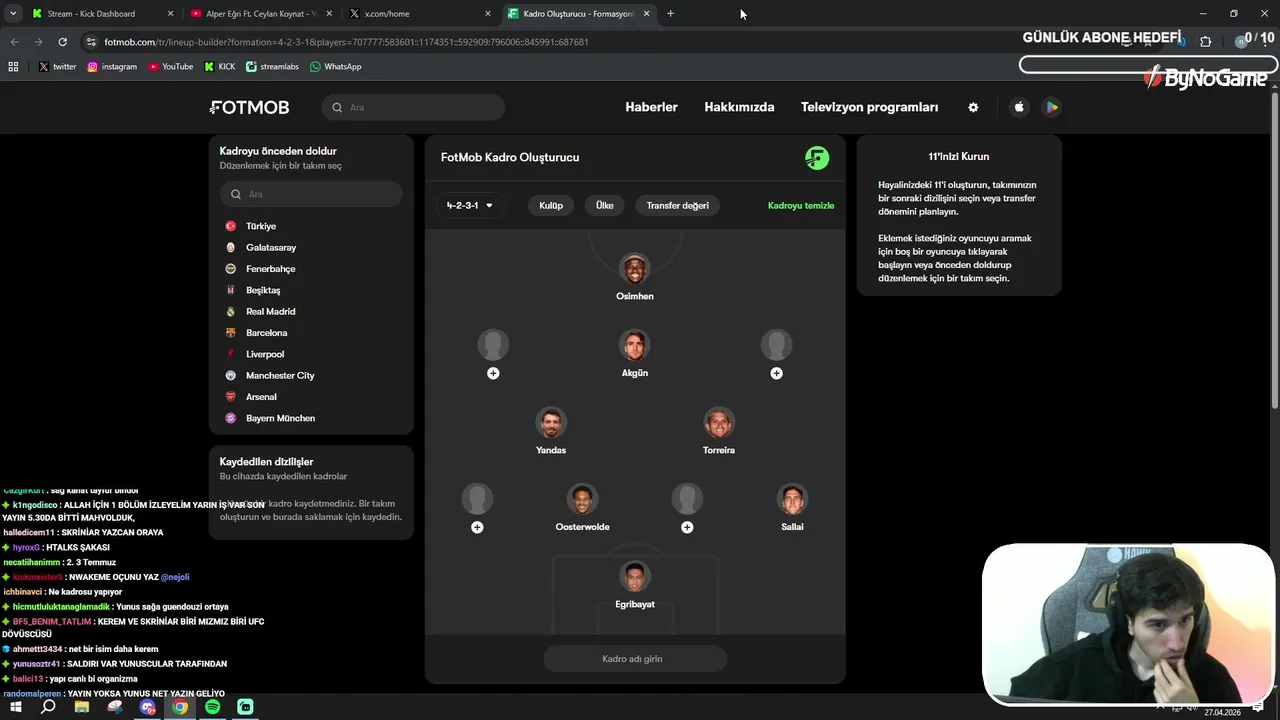Select Torreira's player portrait
The image size is (1280, 720).
[x=719, y=423]
